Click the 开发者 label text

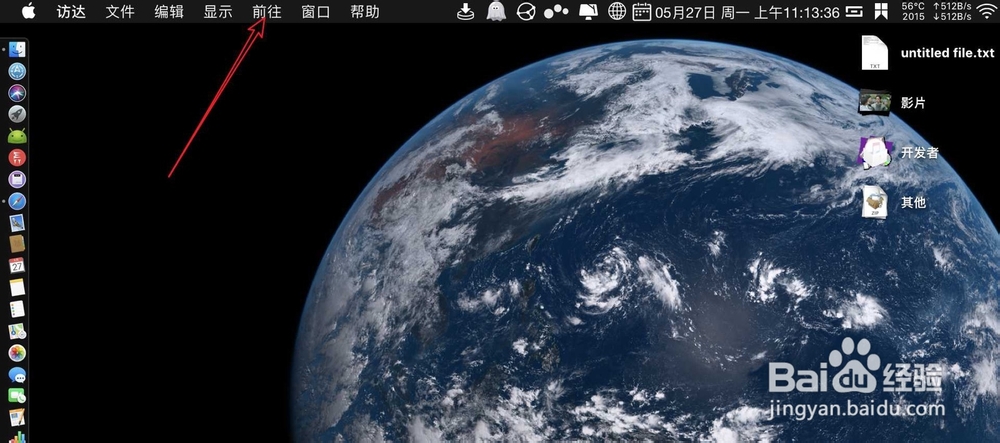pos(919,153)
